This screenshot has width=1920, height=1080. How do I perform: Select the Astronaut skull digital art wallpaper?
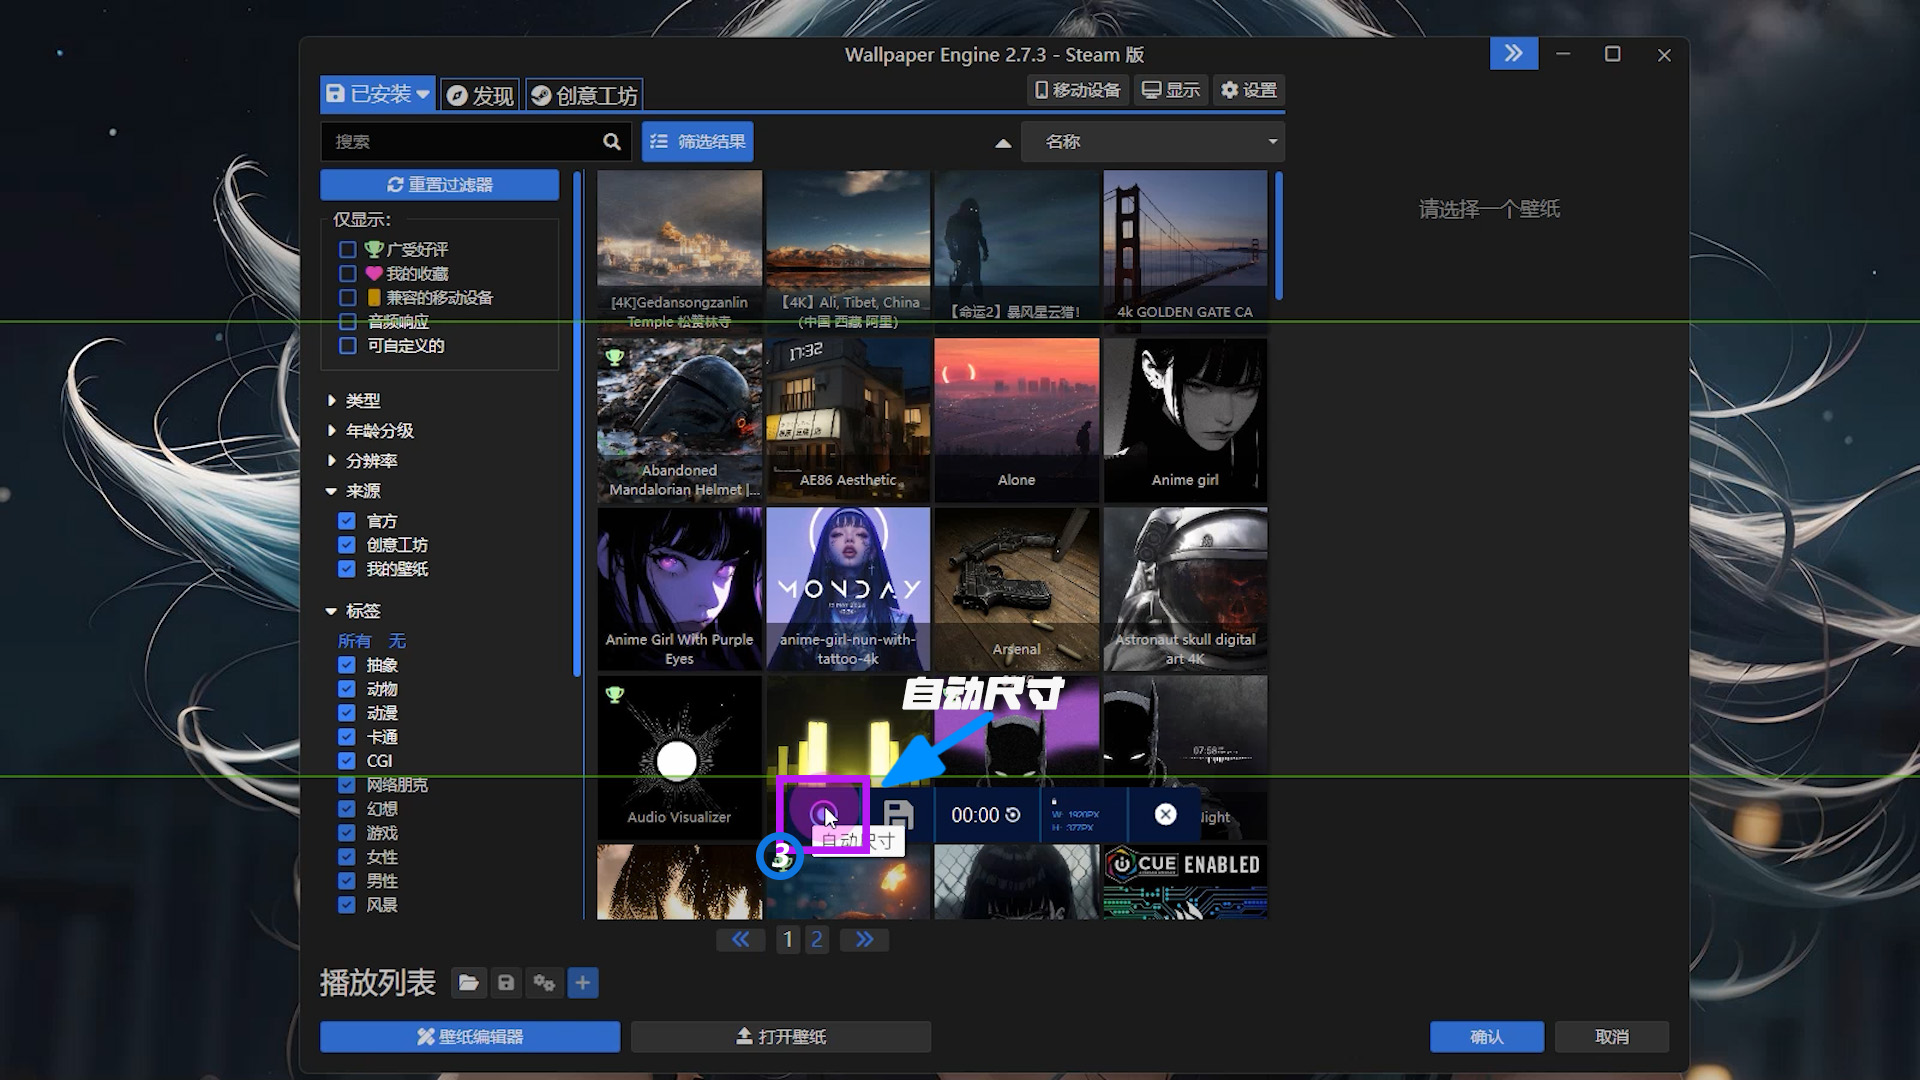point(1185,589)
